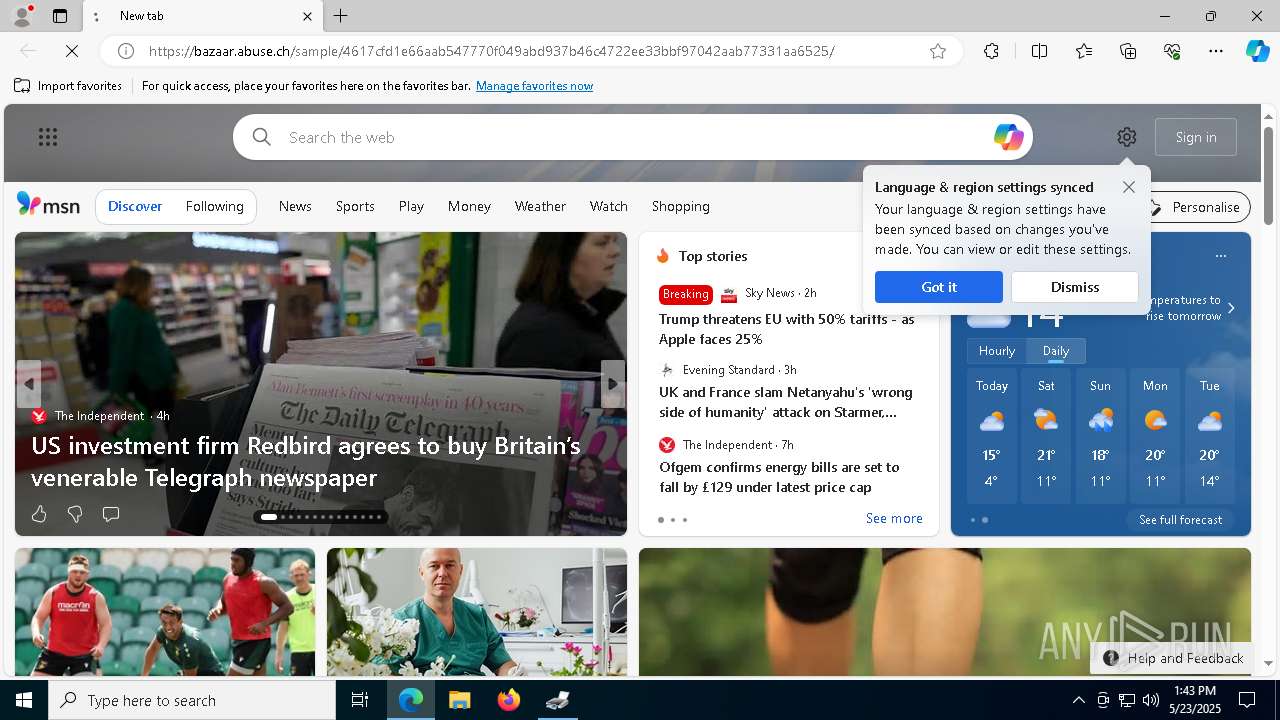The width and height of the screenshot is (1280, 720).
Task: Open Browser essentials heart icon
Action: [x=1172, y=51]
